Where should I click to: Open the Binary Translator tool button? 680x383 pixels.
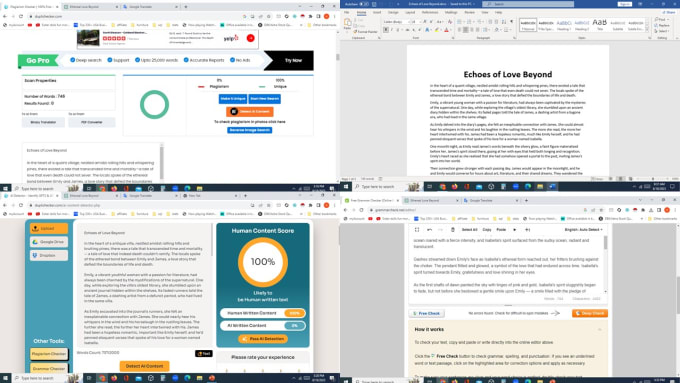[x=43, y=122]
